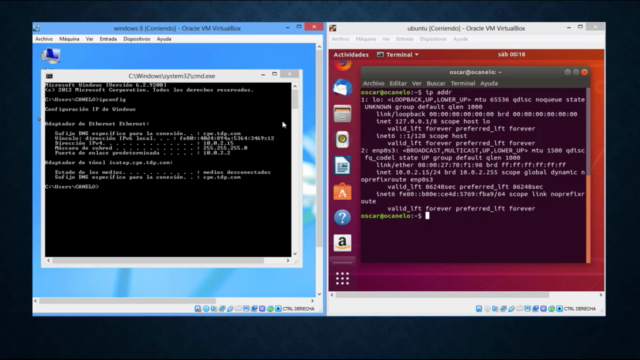The image size is (640, 360).
Task: Show applications grid in Ubuntu dock
Action: coord(342,278)
